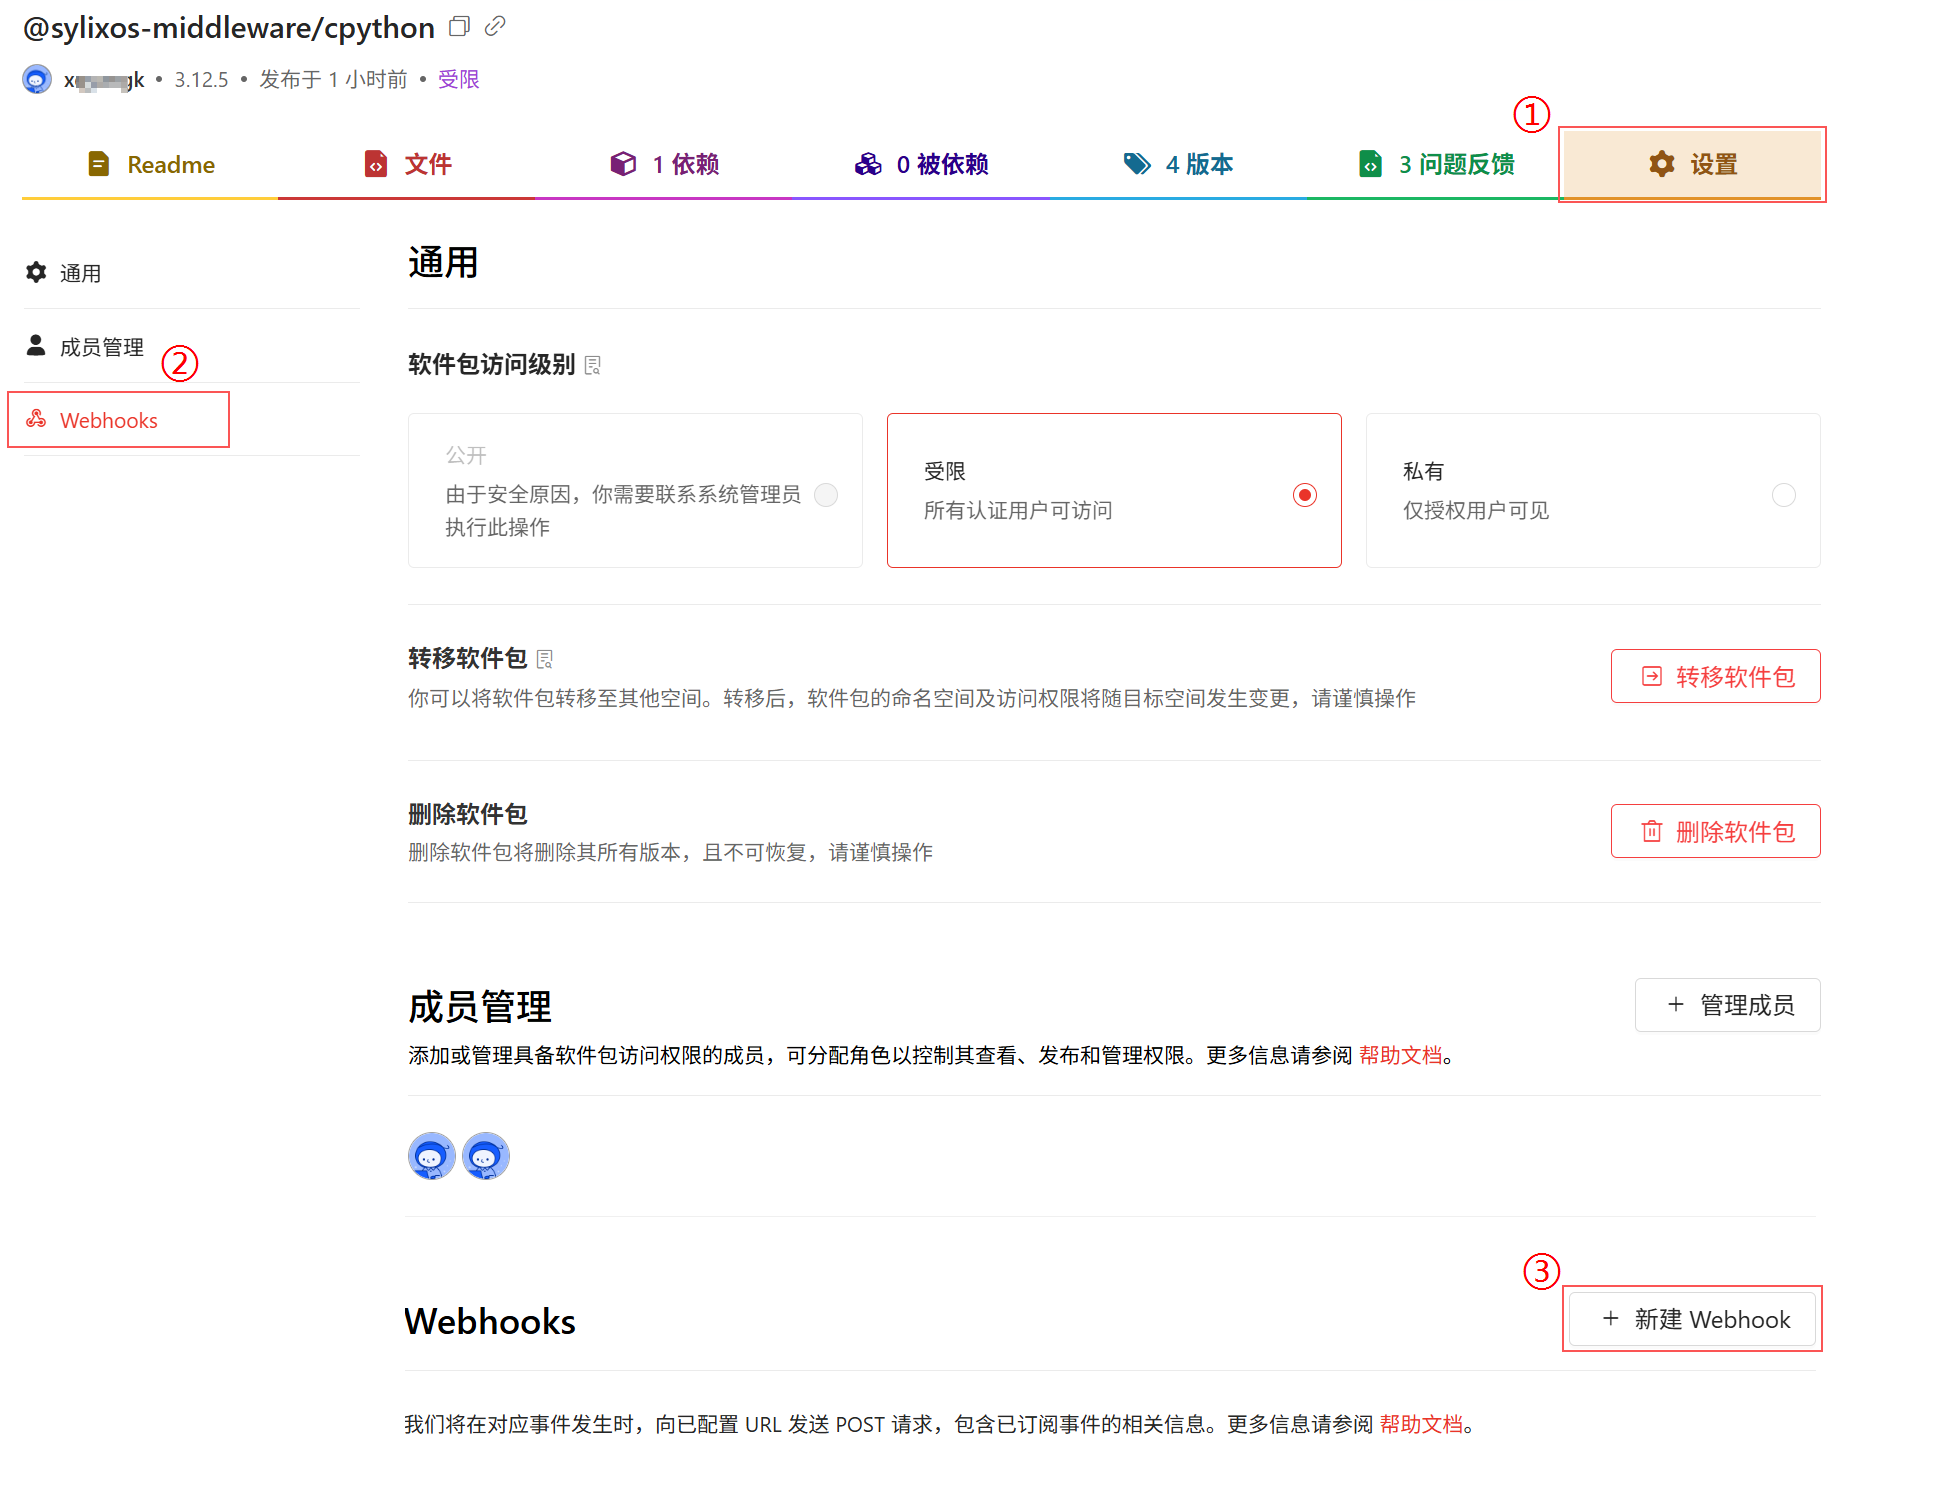The height and width of the screenshot is (1498, 1934).
Task: Open the 文件 tab
Action: (x=408, y=164)
